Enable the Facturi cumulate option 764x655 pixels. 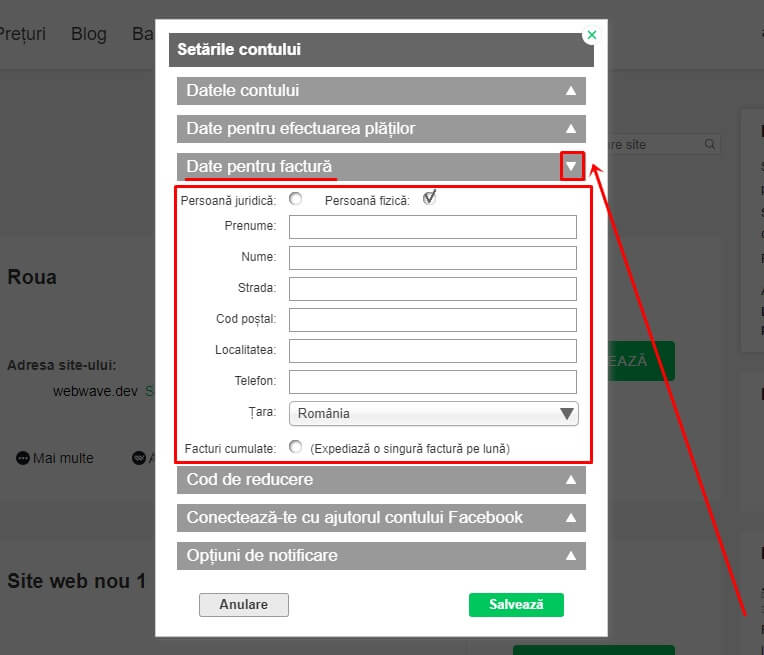point(296,447)
